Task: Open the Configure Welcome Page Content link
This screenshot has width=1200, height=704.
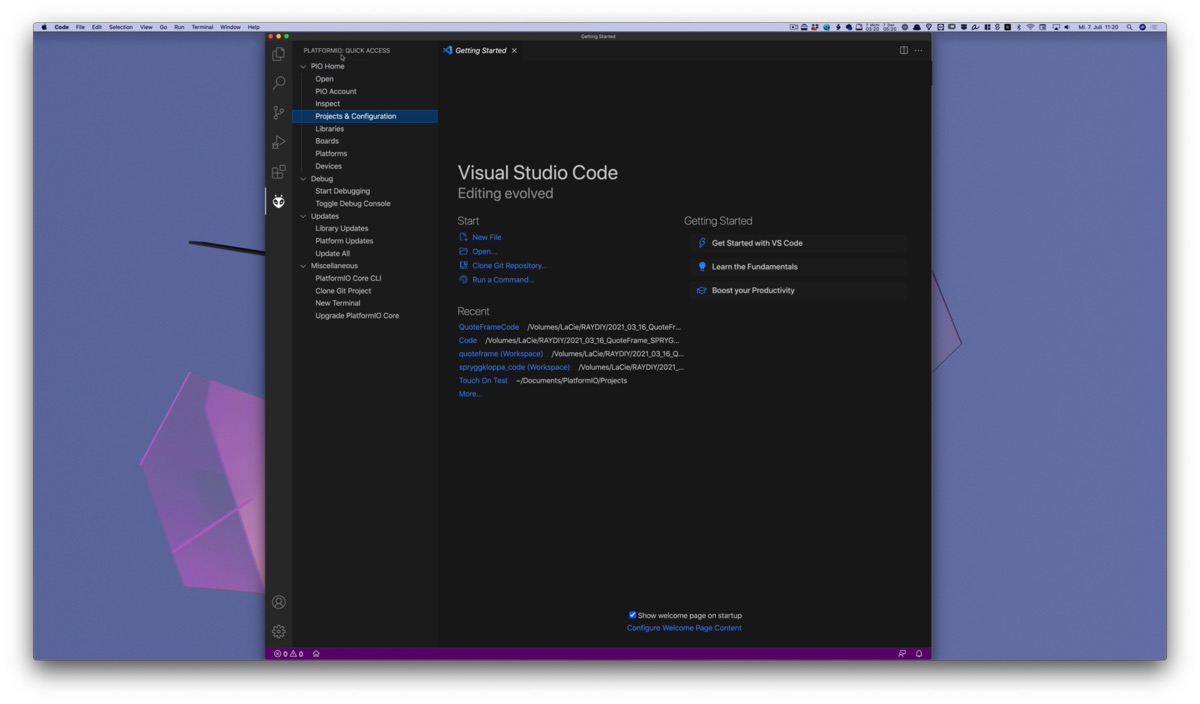Action: 684,628
